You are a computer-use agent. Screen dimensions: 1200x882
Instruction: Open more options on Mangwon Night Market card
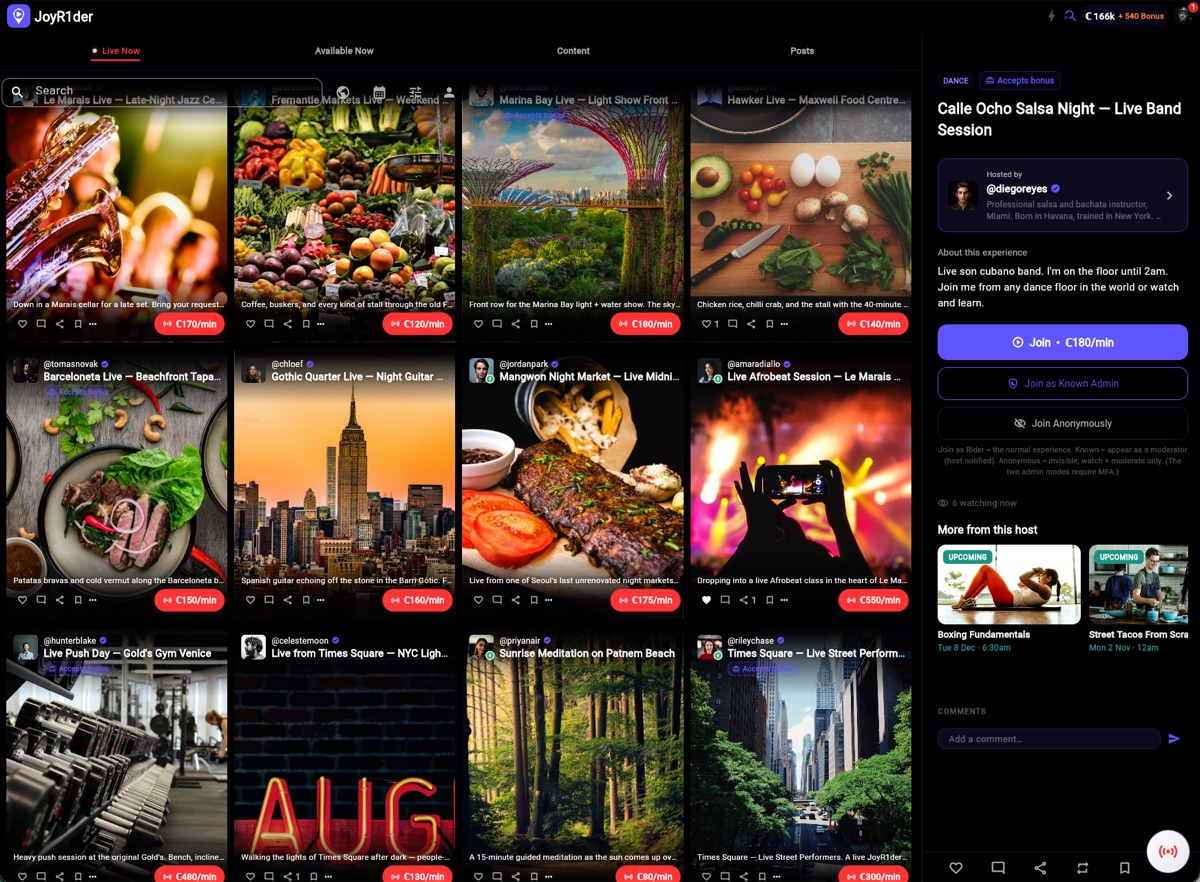(549, 600)
